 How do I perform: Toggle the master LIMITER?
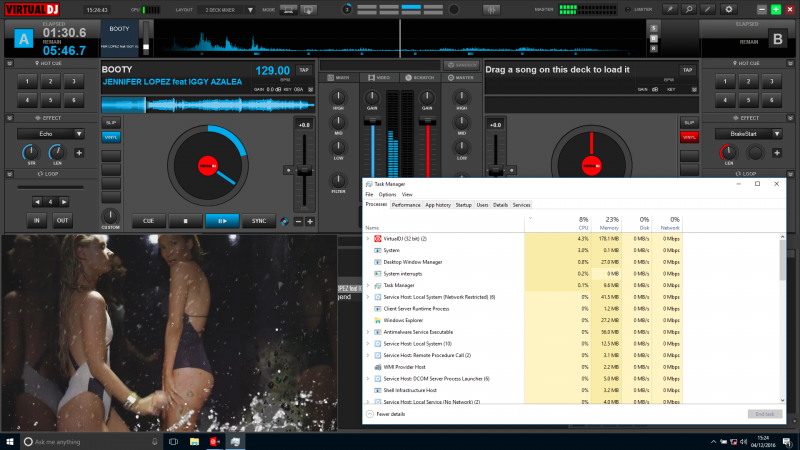click(x=639, y=10)
